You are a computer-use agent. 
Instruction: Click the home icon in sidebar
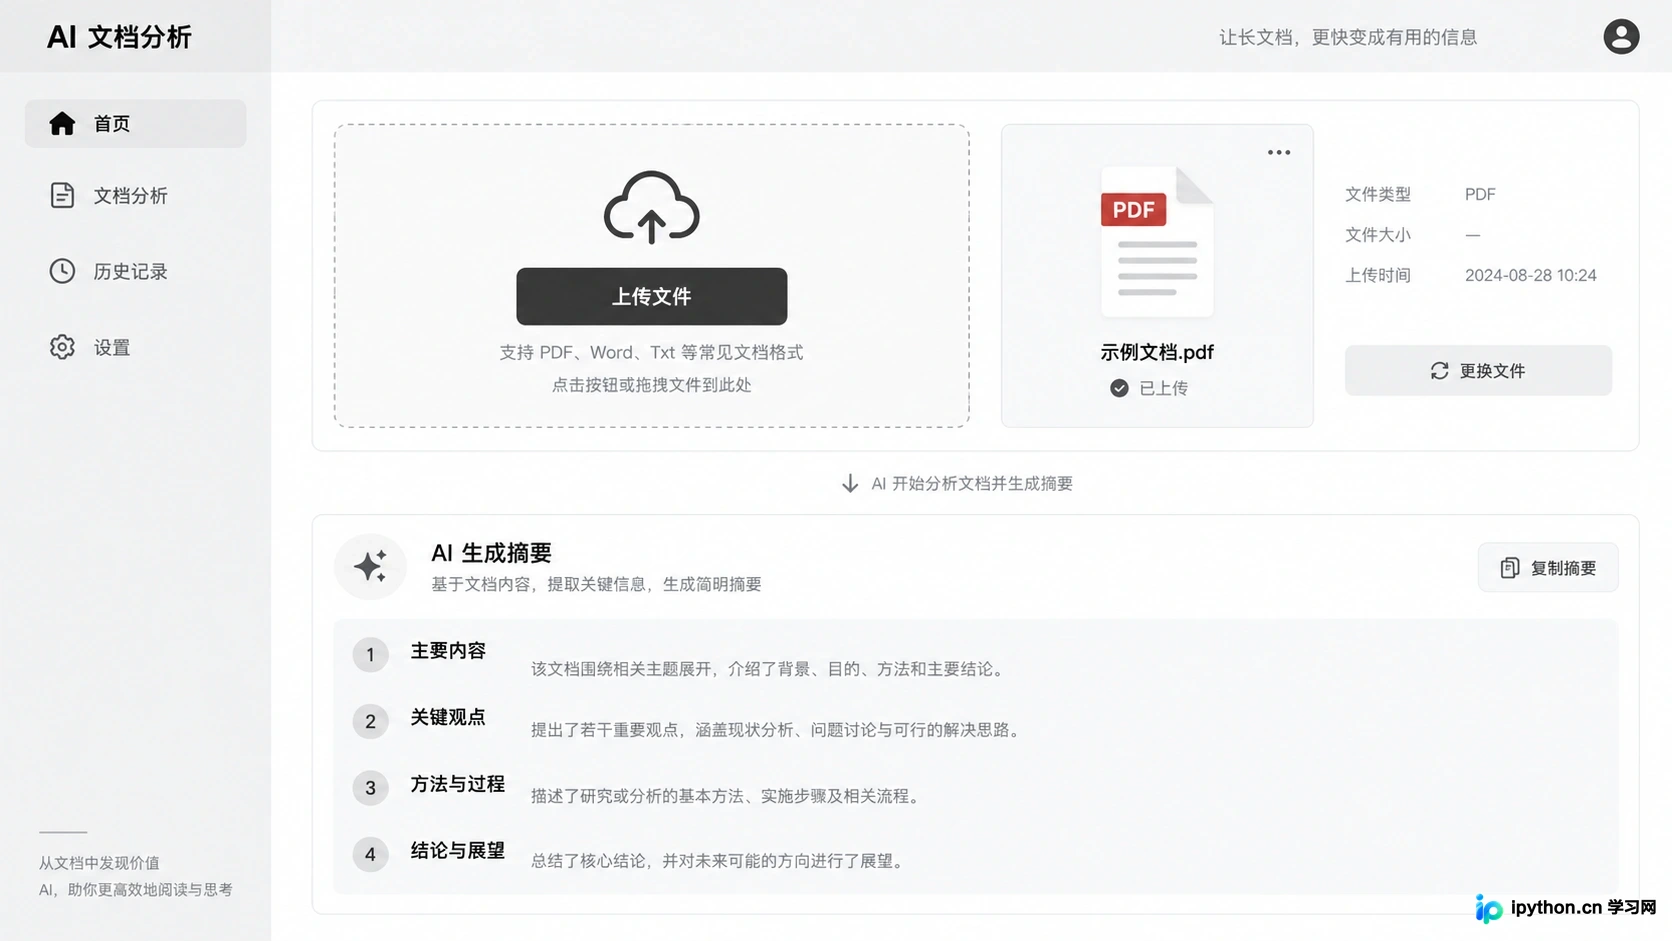[x=62, y=123]
